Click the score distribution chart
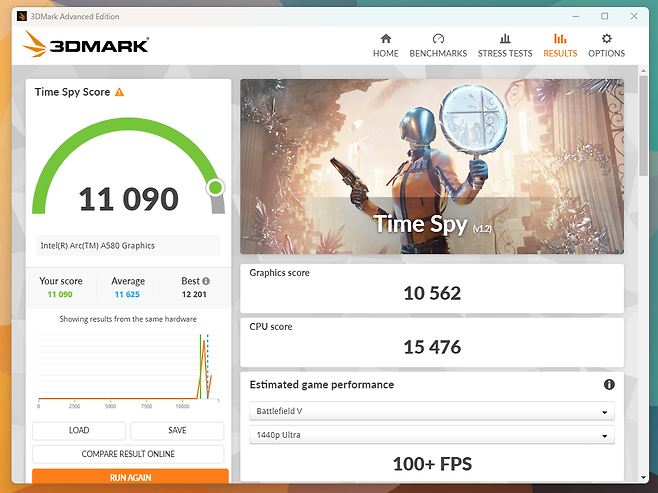This screenshot has width=658, height=493. point(128,367)
